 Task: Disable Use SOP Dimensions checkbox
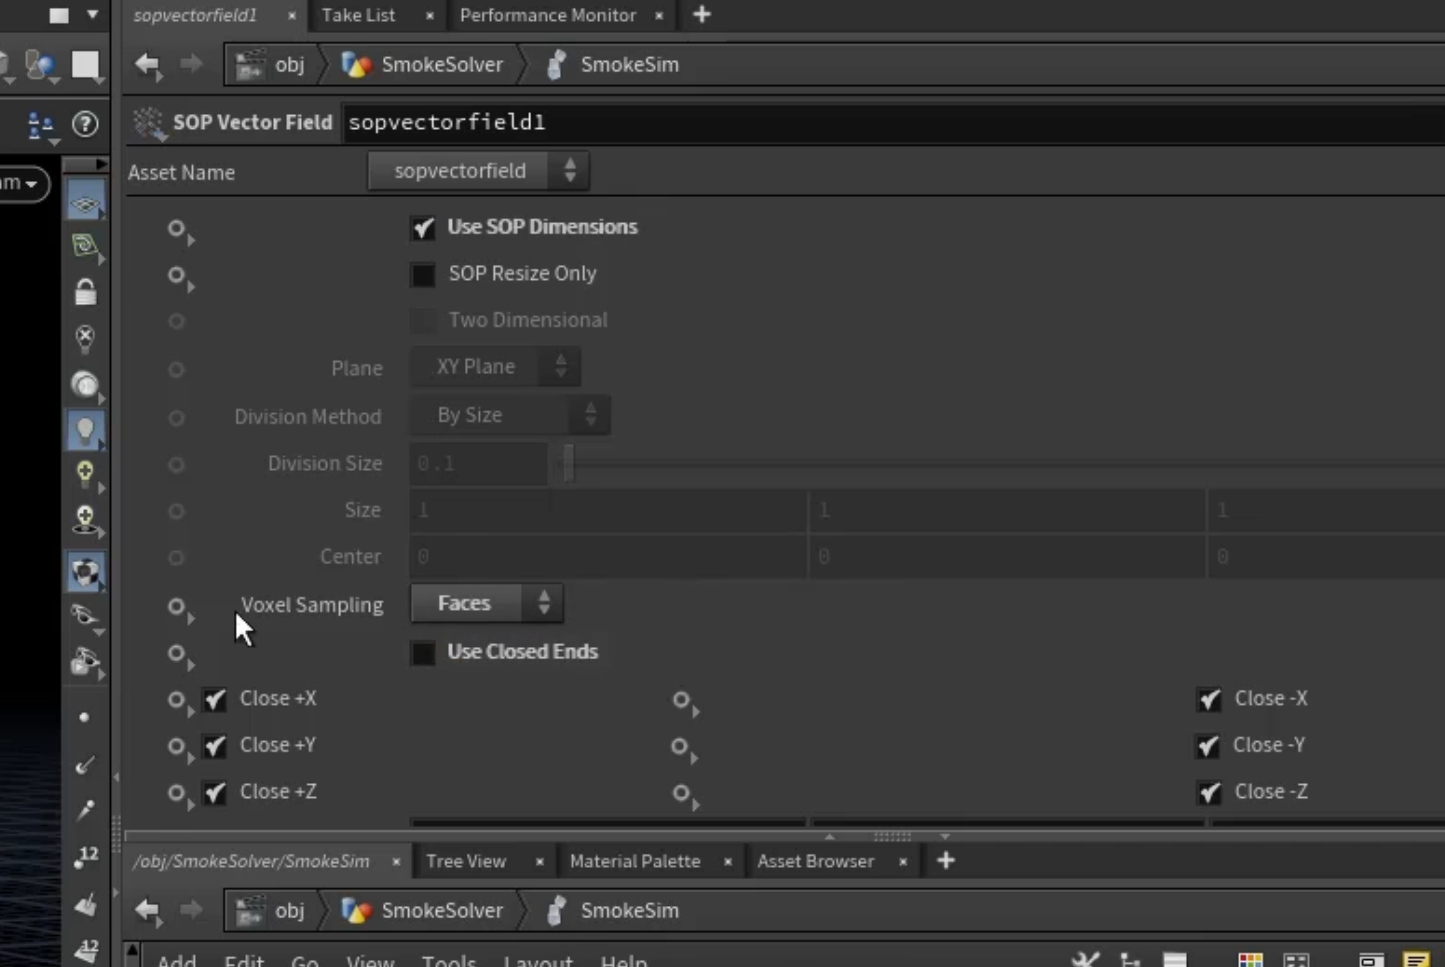(423, 228)
